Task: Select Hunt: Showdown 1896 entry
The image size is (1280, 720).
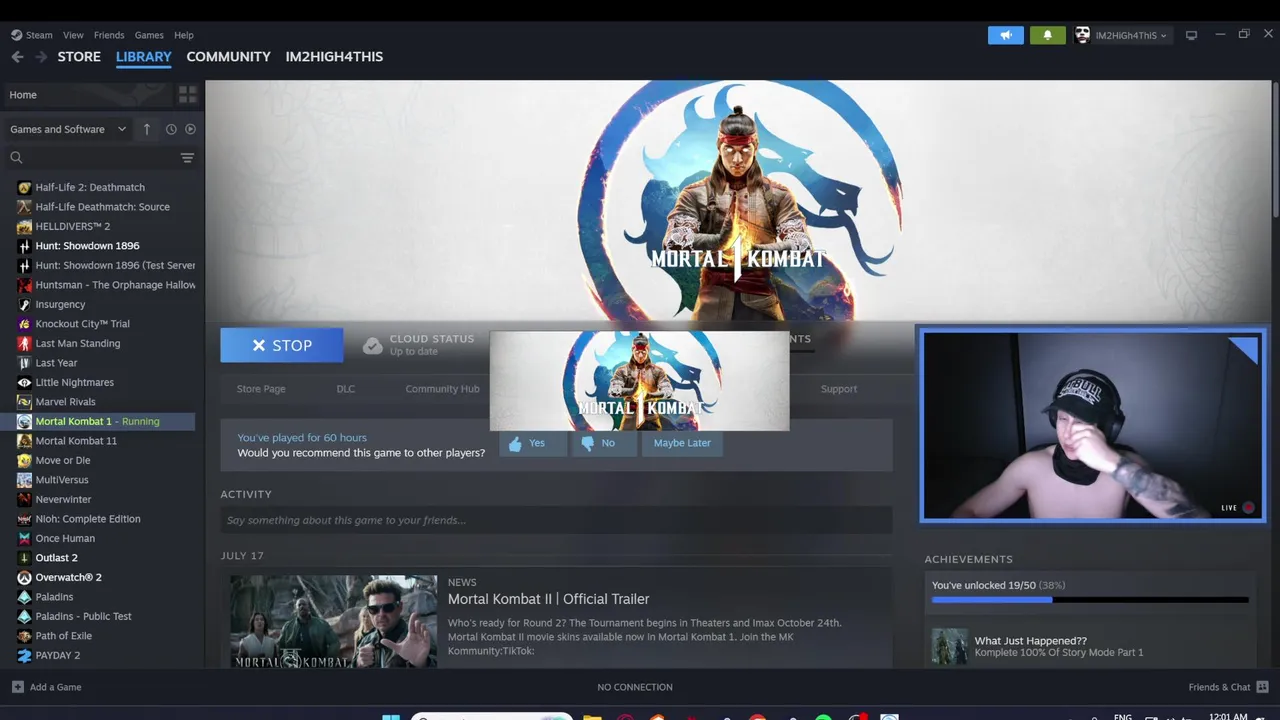Action: (x=87, y=246)
